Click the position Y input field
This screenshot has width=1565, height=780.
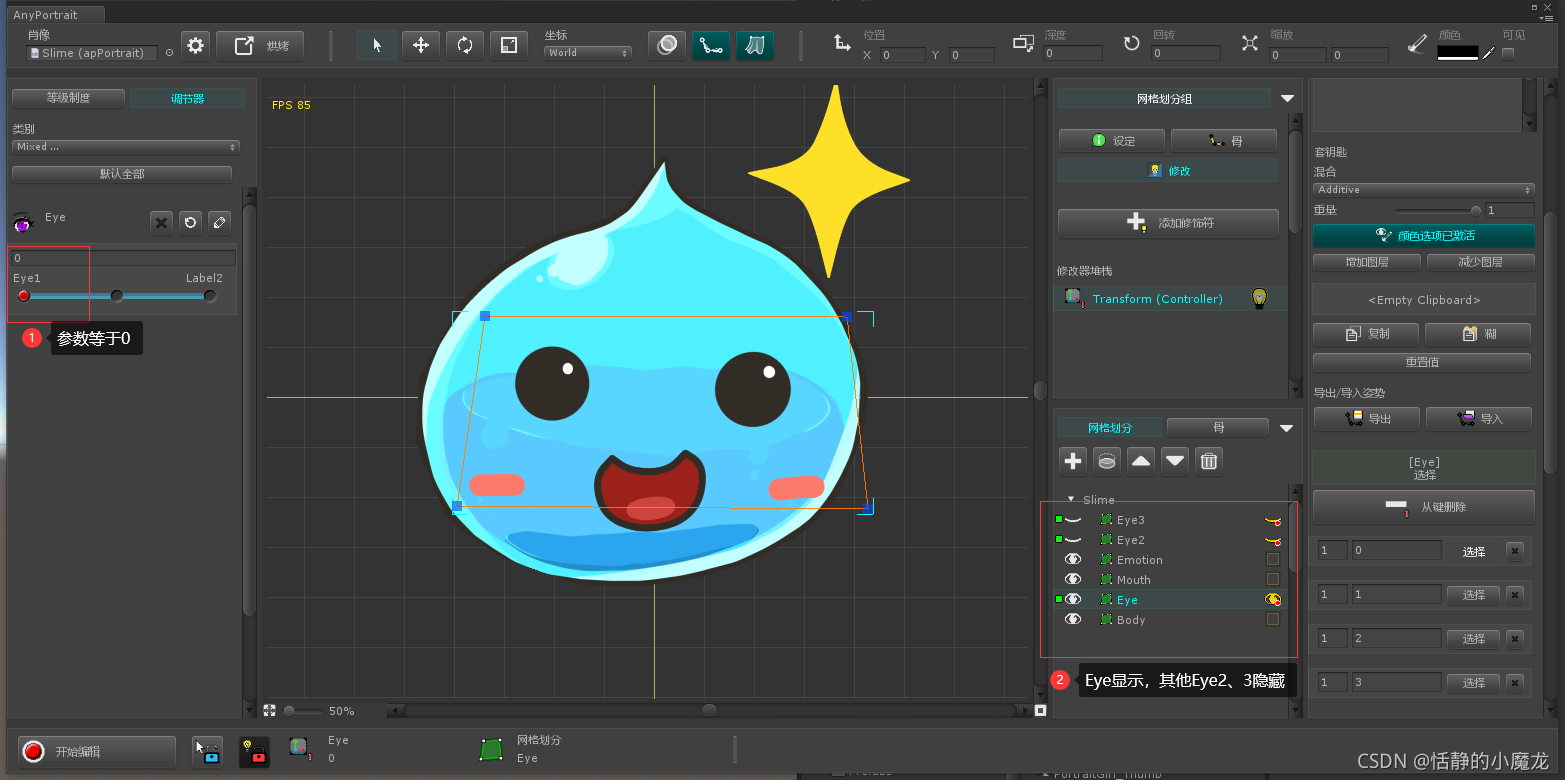pos(972,55)
